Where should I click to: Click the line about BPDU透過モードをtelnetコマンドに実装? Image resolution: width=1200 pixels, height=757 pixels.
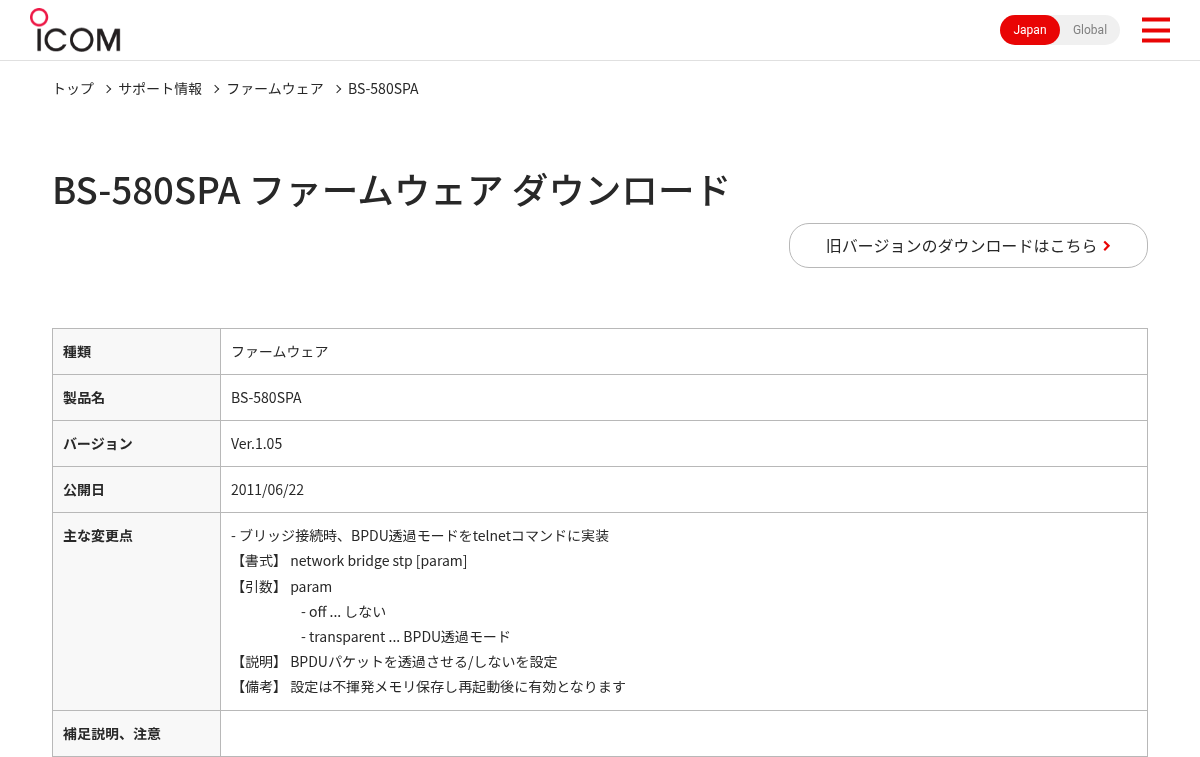point(420,535)
